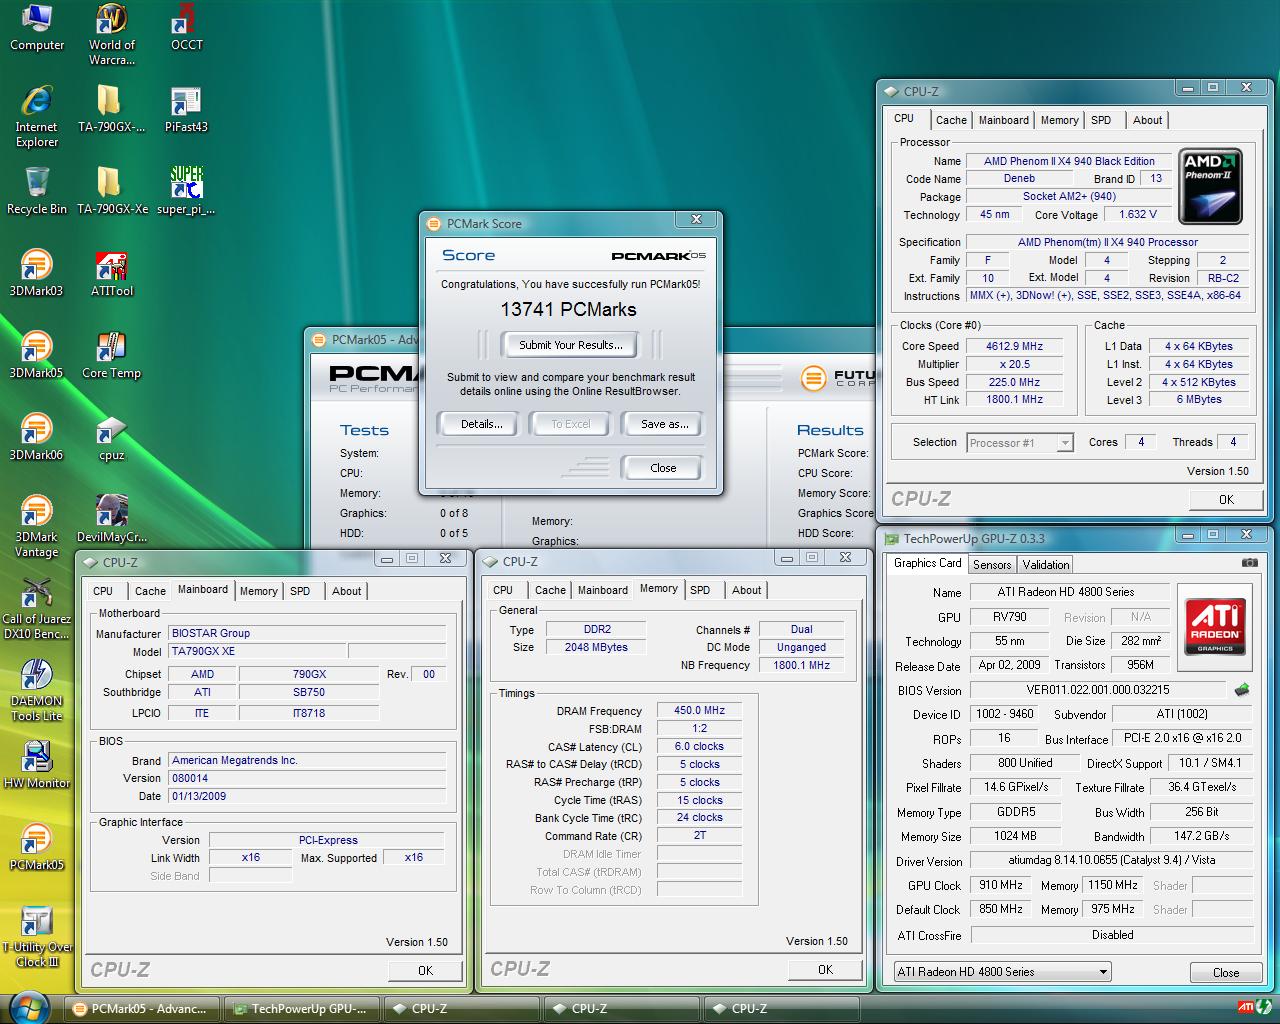Open Processor #1 selection dropdown in CPU-Z

click(1020, 443)
